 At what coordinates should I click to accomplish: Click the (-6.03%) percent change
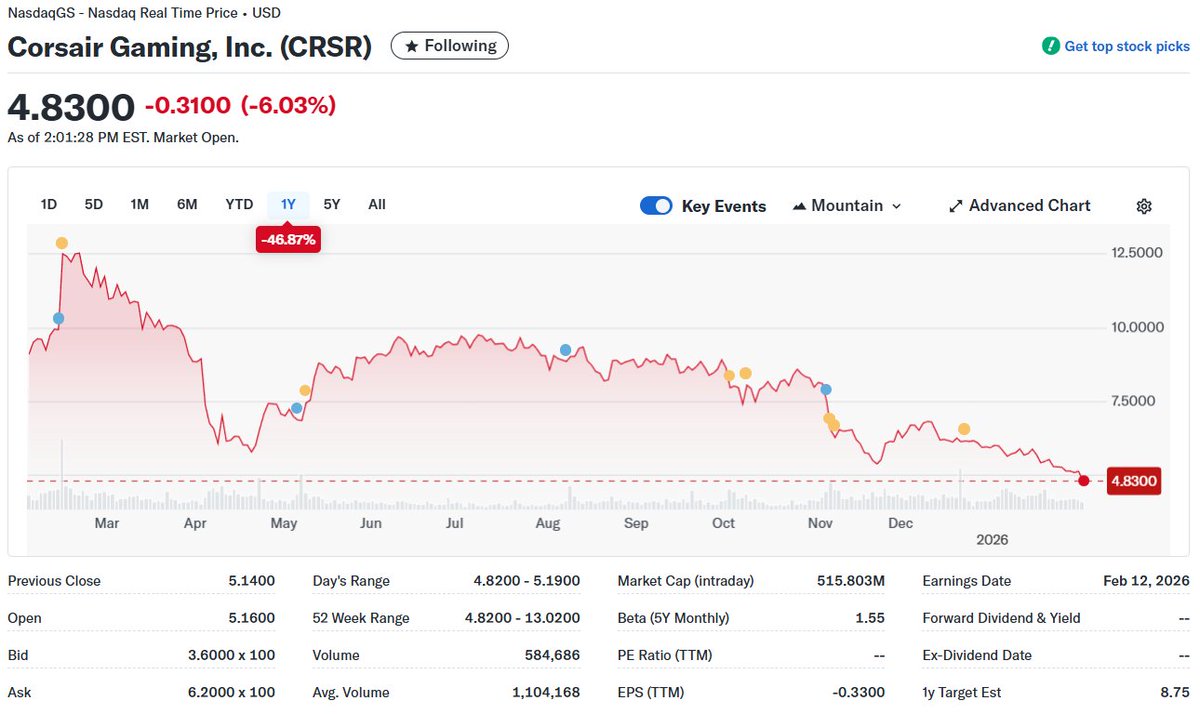pyautogui.click(x=289, y=105)
